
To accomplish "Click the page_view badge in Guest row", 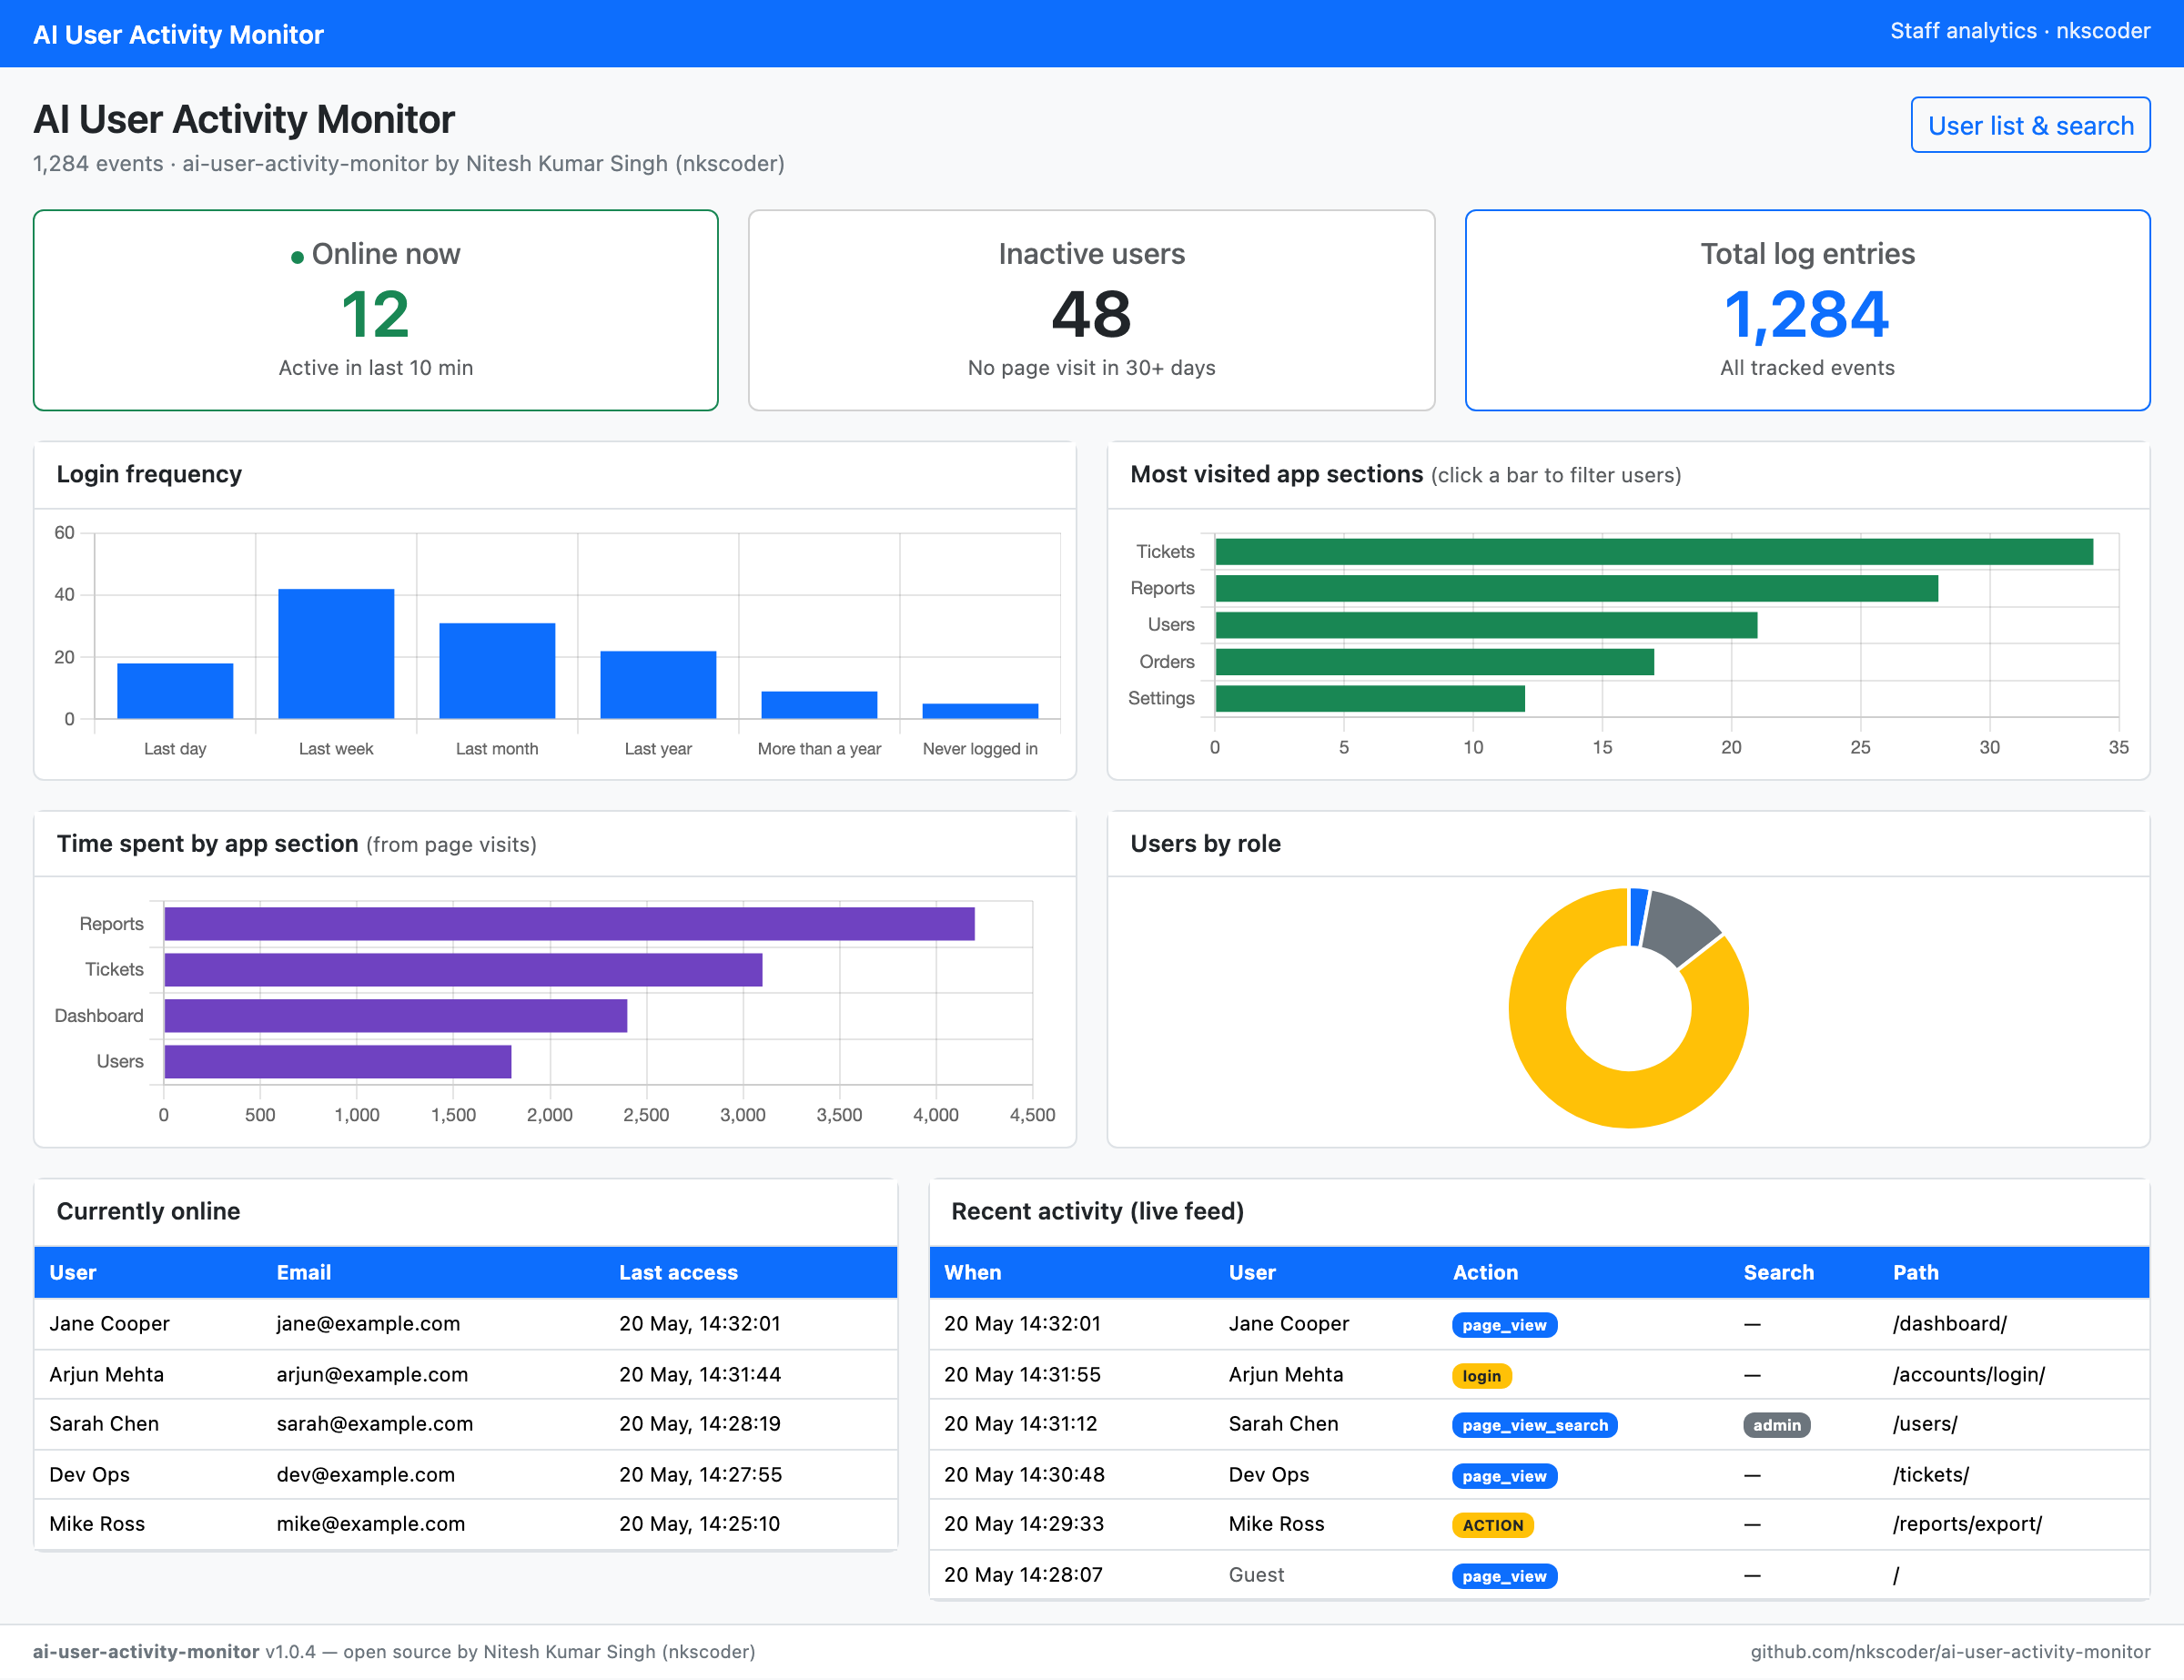I will coord(1504,1576).
